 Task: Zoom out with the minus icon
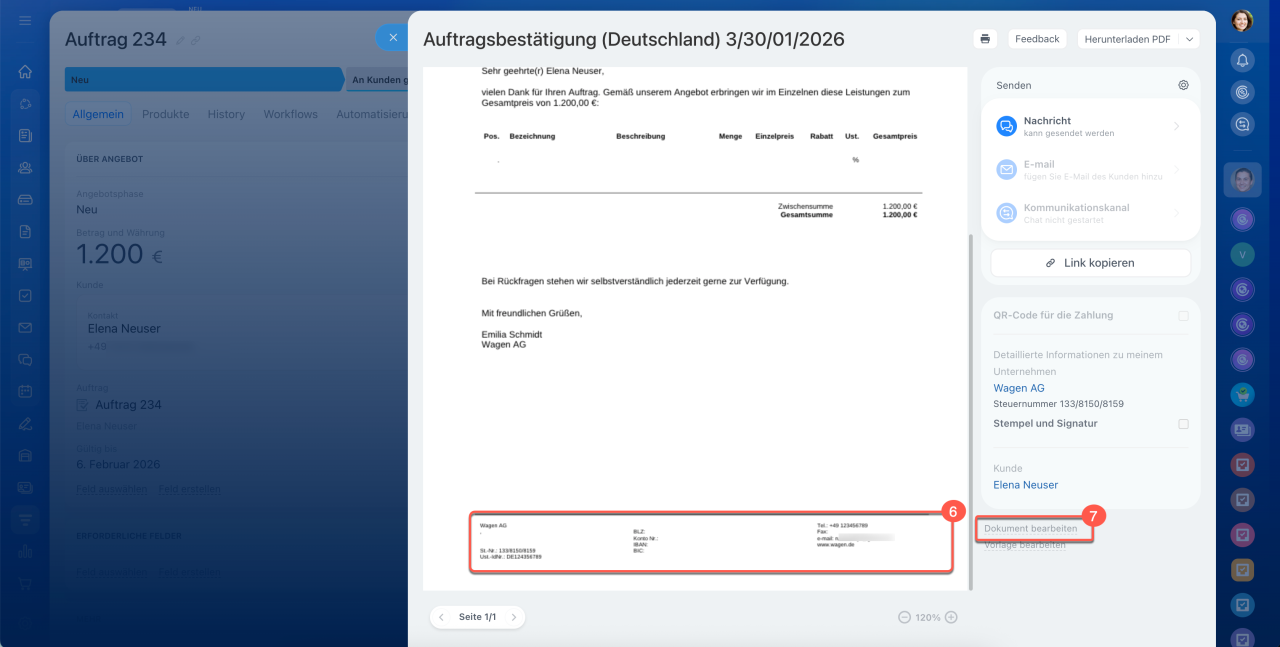coord(904,617)
